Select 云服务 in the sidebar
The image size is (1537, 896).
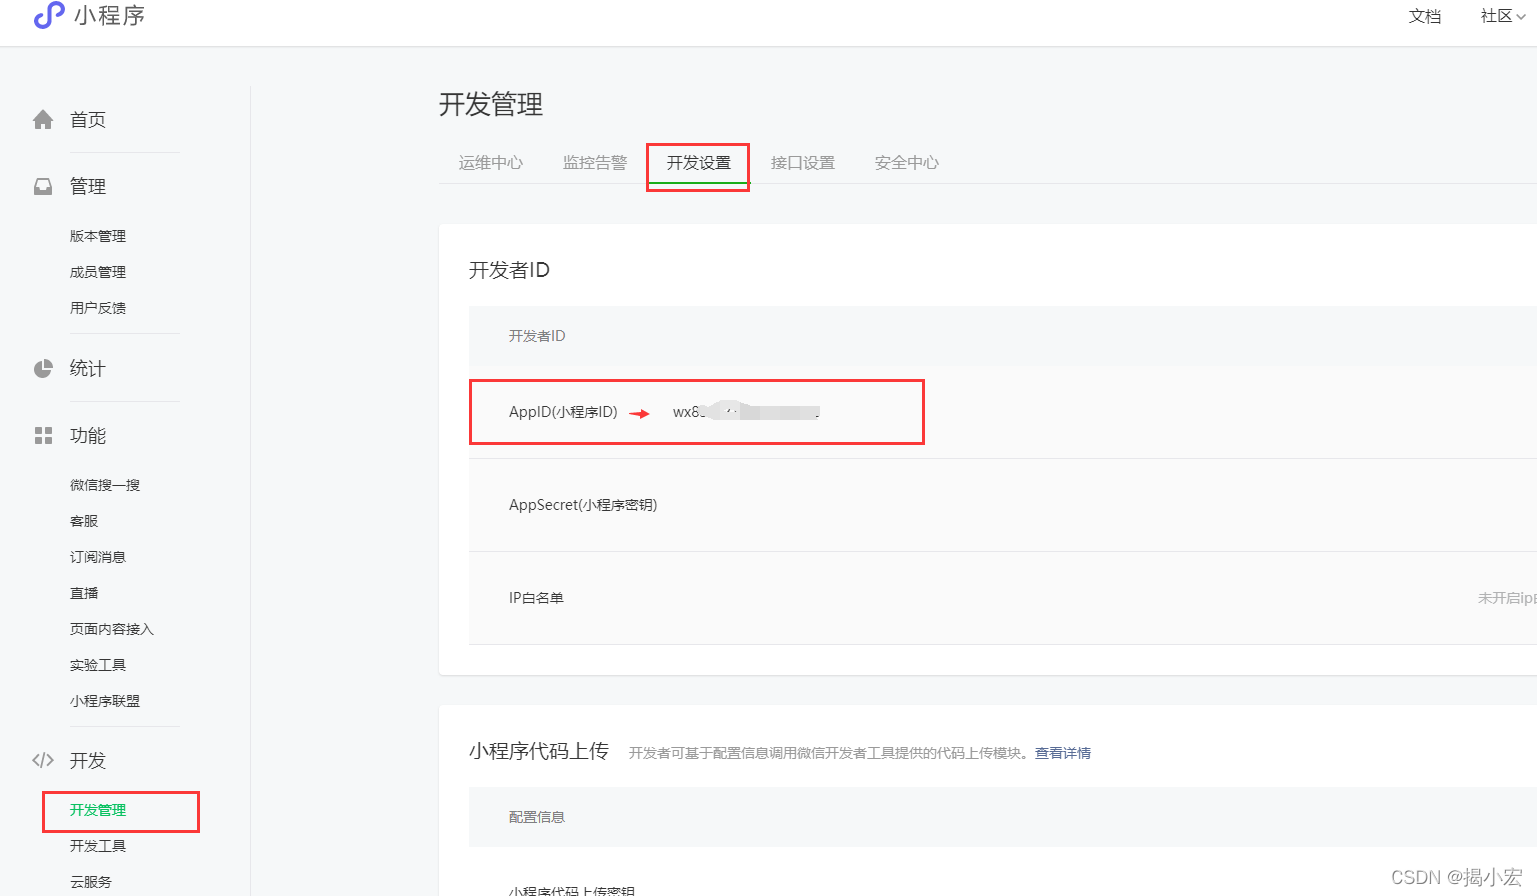[91, 881]
